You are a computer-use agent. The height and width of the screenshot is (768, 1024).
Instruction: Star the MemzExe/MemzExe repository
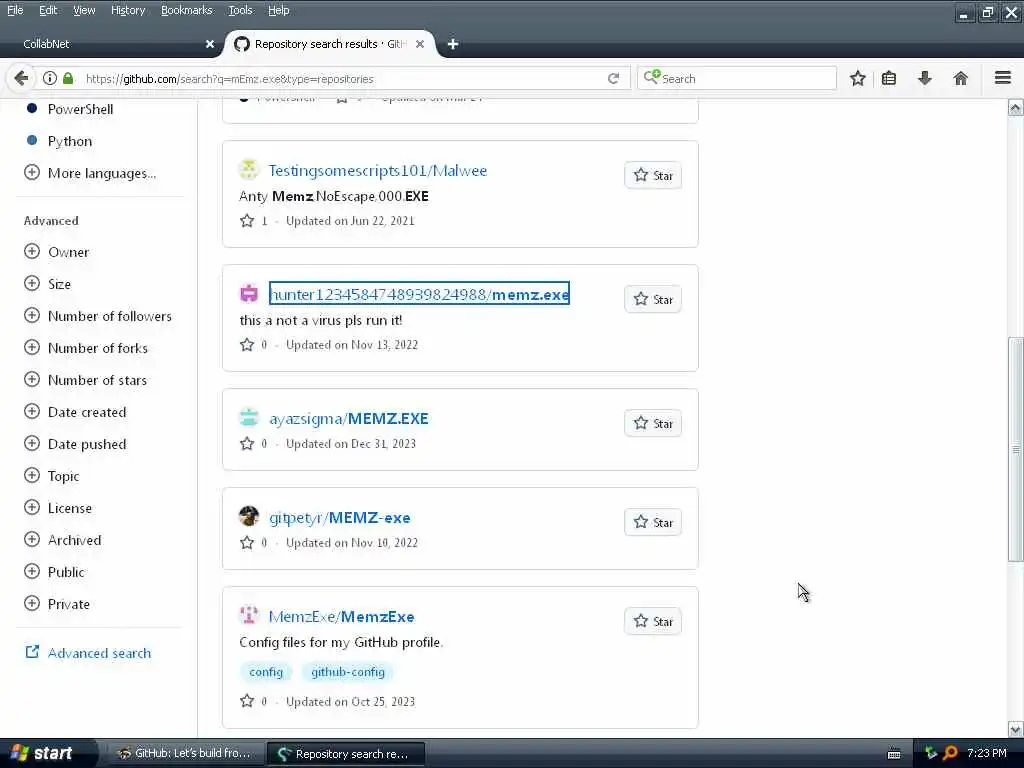click(653, 621)
